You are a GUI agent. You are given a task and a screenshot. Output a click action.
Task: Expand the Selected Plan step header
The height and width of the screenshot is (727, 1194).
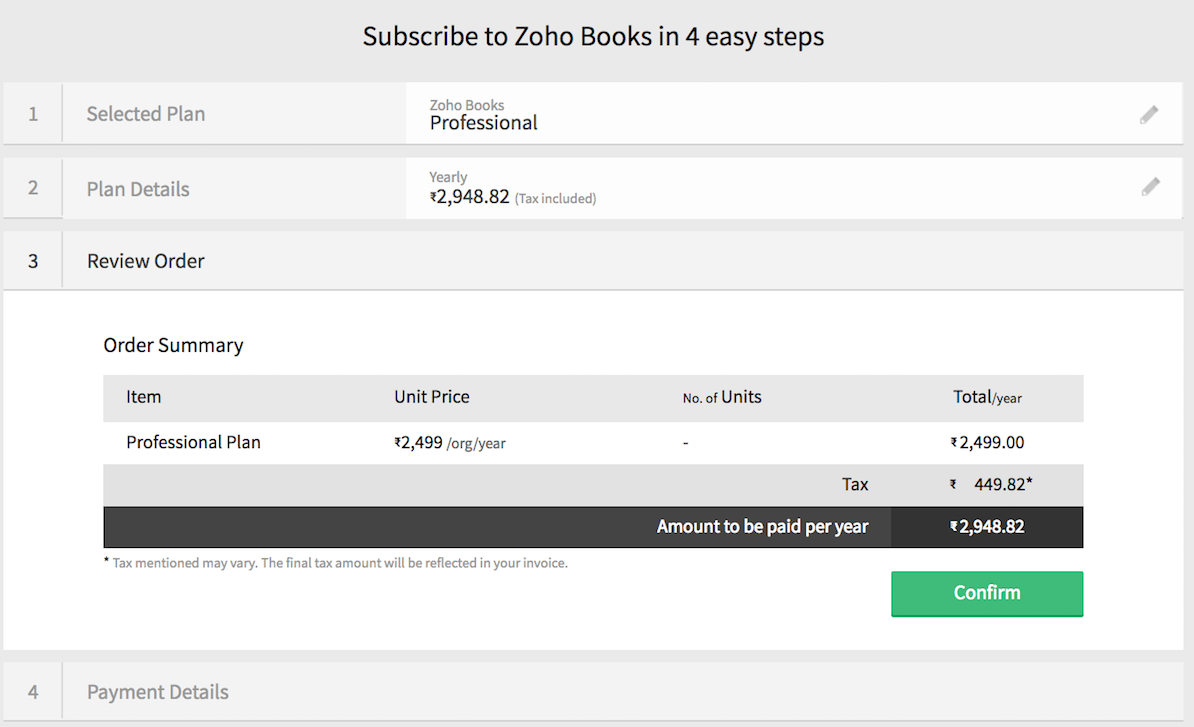tap(146, 114)
